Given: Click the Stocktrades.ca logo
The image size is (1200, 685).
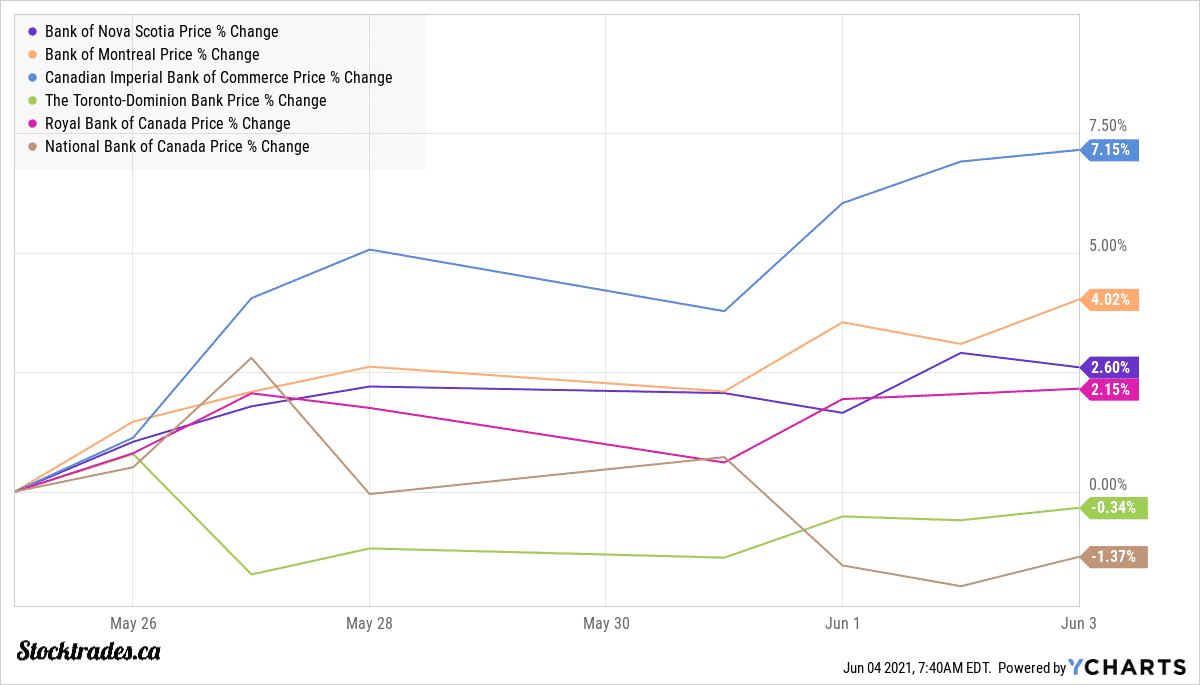Looking at the screenshot, I should (89, 651).
